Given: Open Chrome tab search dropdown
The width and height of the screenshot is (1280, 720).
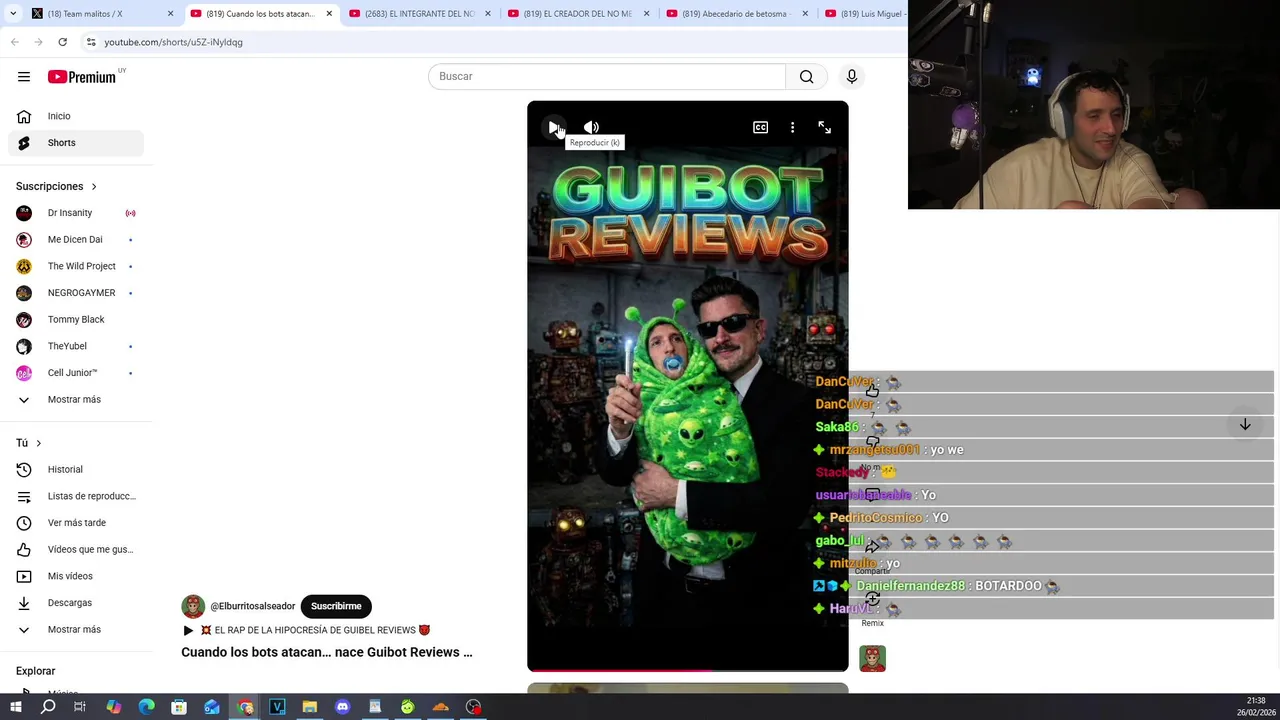Looking at the screenshot, I should (12, 14).
